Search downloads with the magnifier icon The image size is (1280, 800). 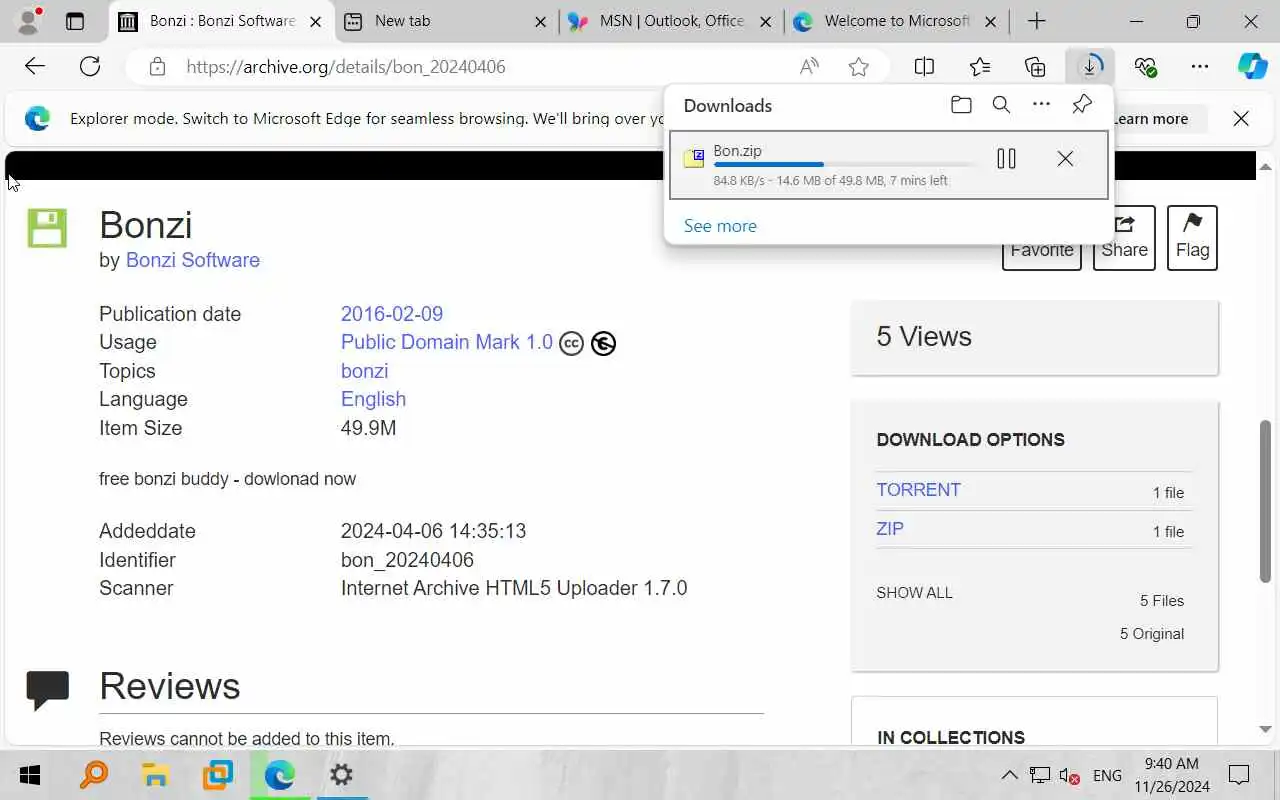pos(1001,105)
